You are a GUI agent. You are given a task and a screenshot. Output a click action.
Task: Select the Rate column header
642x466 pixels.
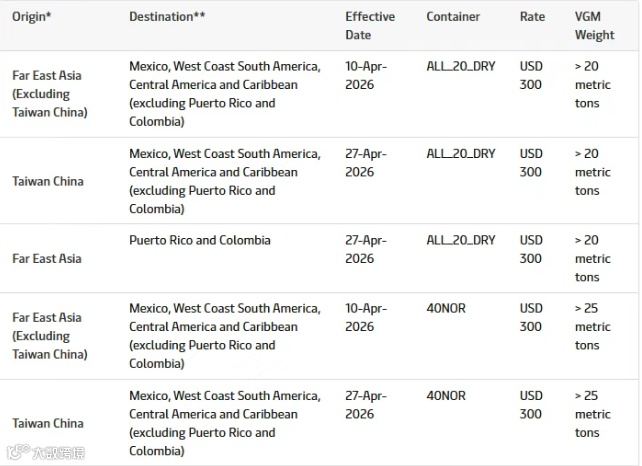(x=533, y=17)
